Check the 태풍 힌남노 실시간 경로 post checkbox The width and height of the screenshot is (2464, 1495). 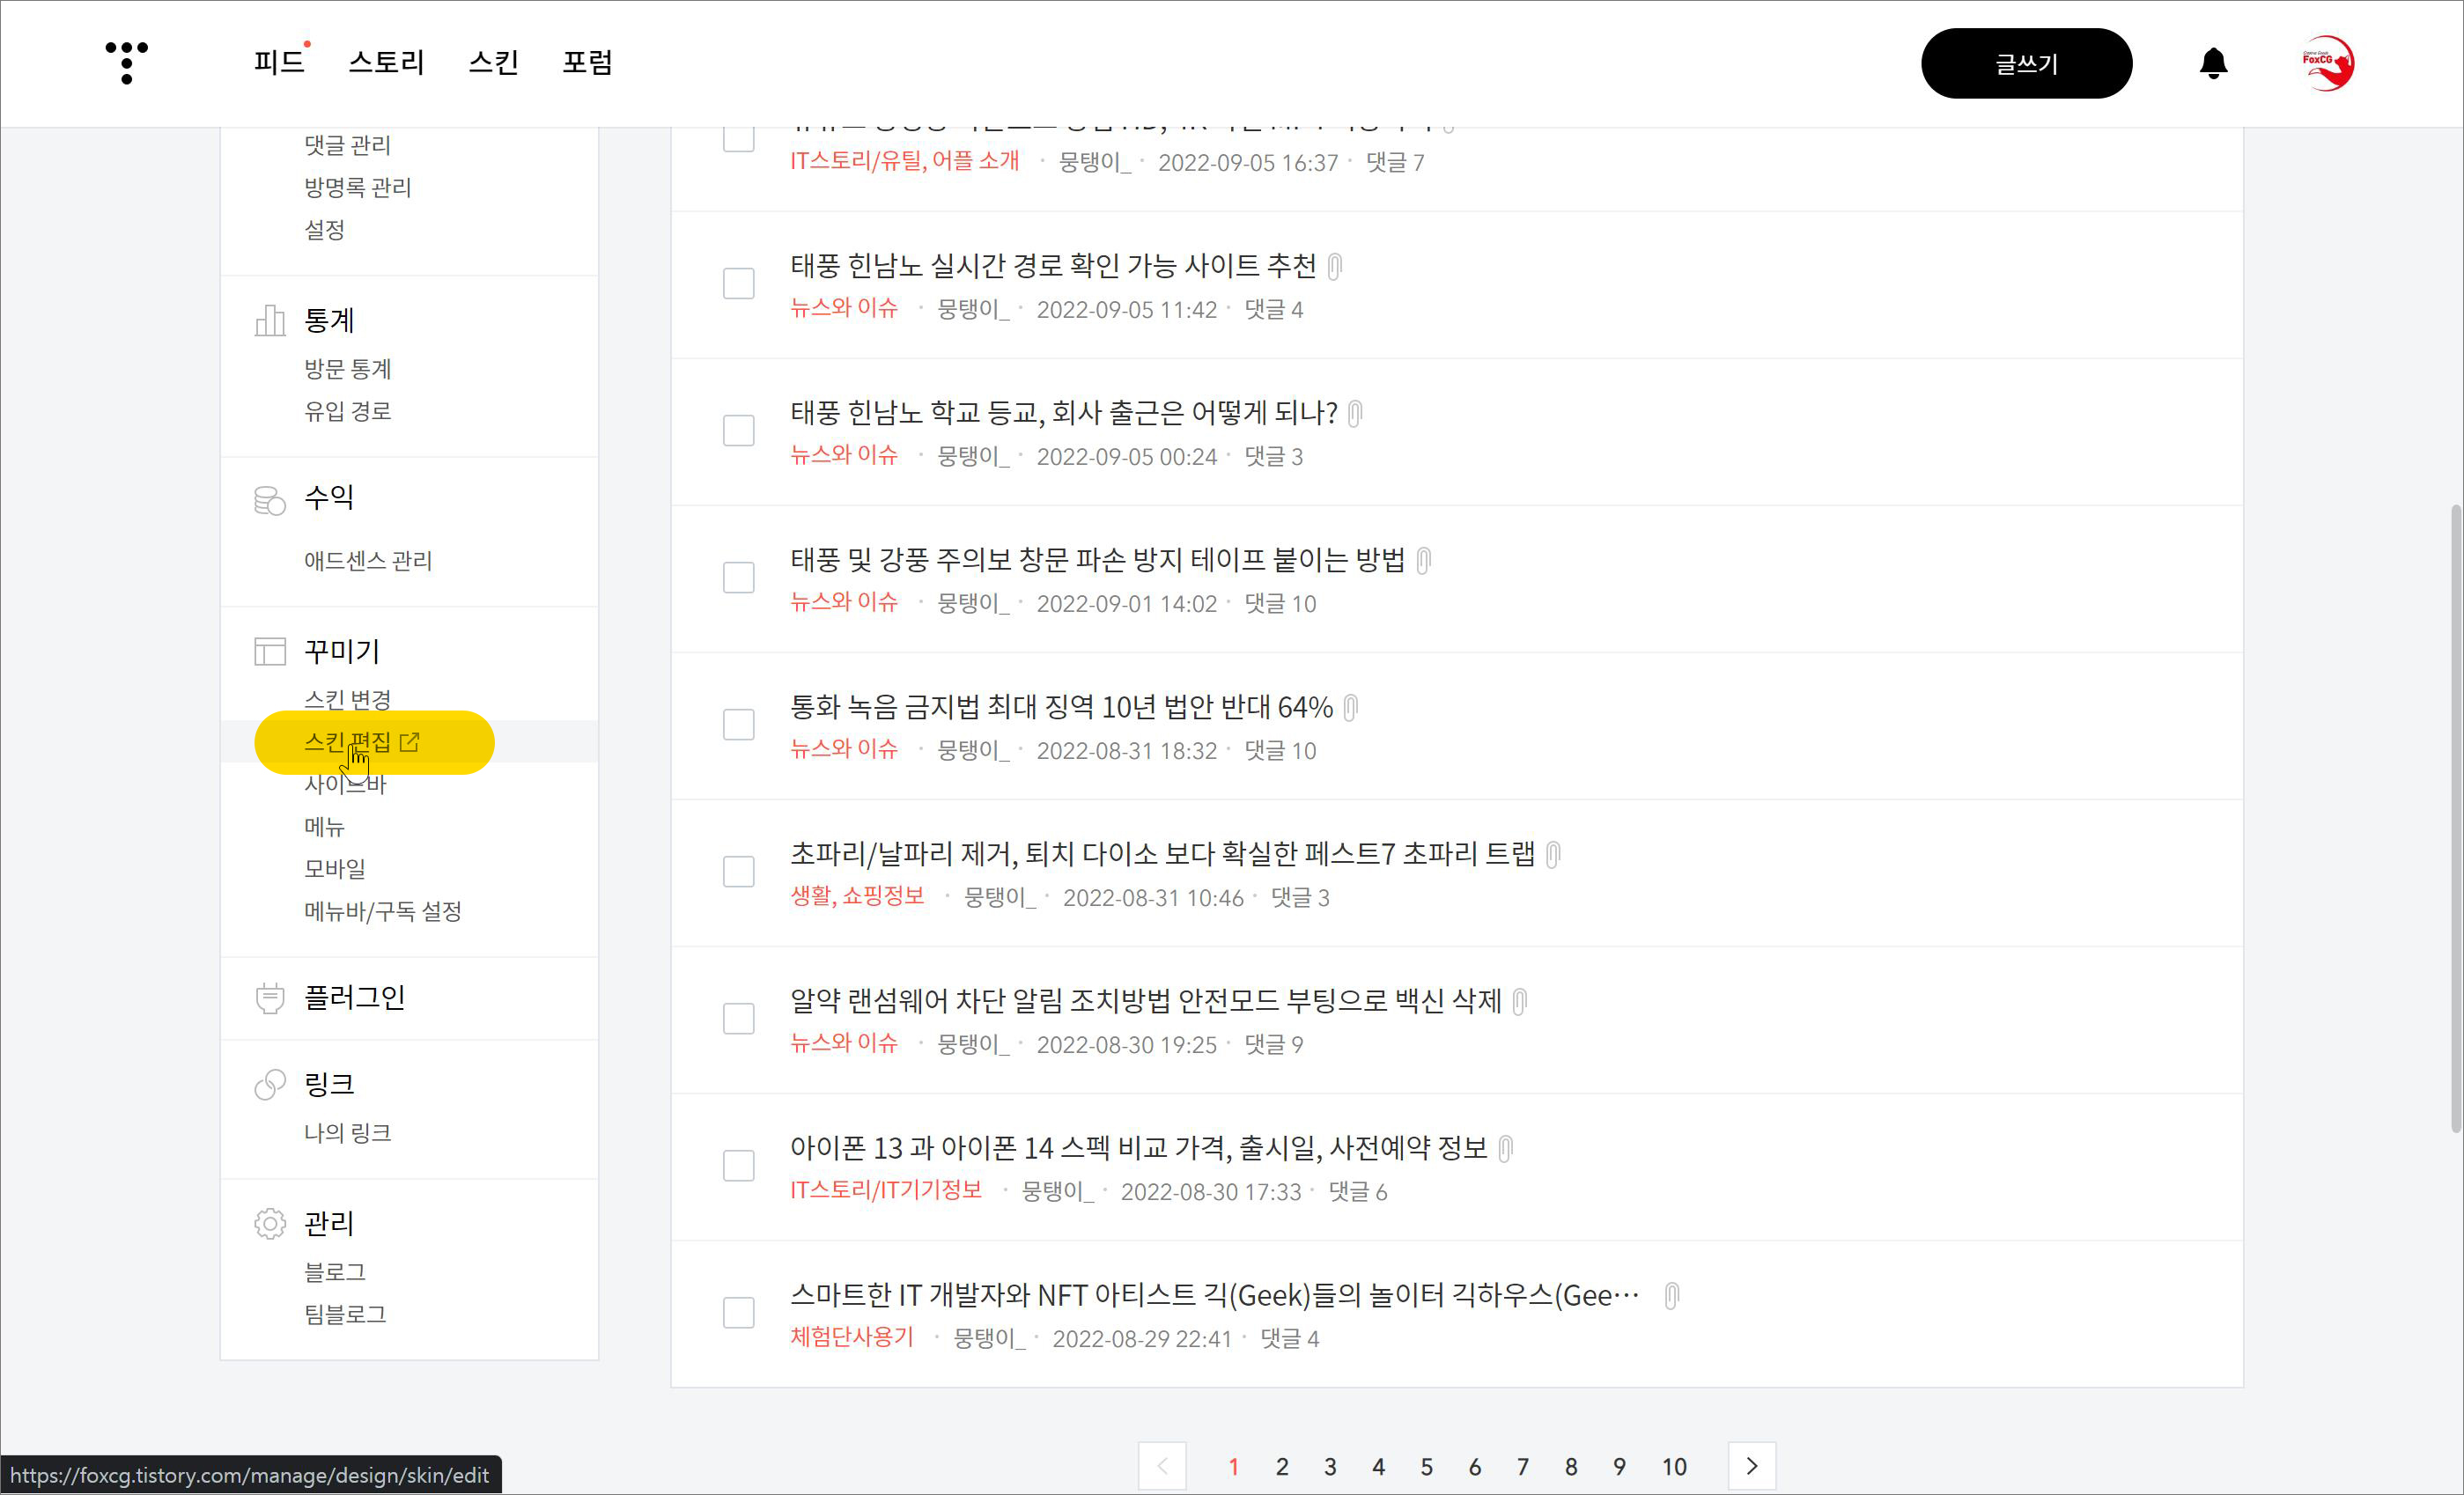[738, 283]
